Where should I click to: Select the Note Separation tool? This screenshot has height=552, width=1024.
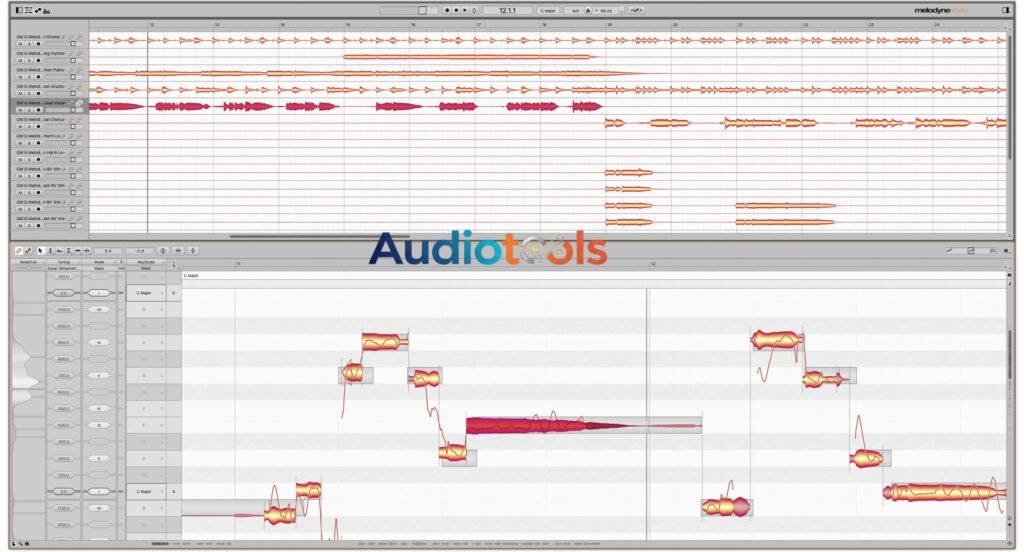pos(86,251)
